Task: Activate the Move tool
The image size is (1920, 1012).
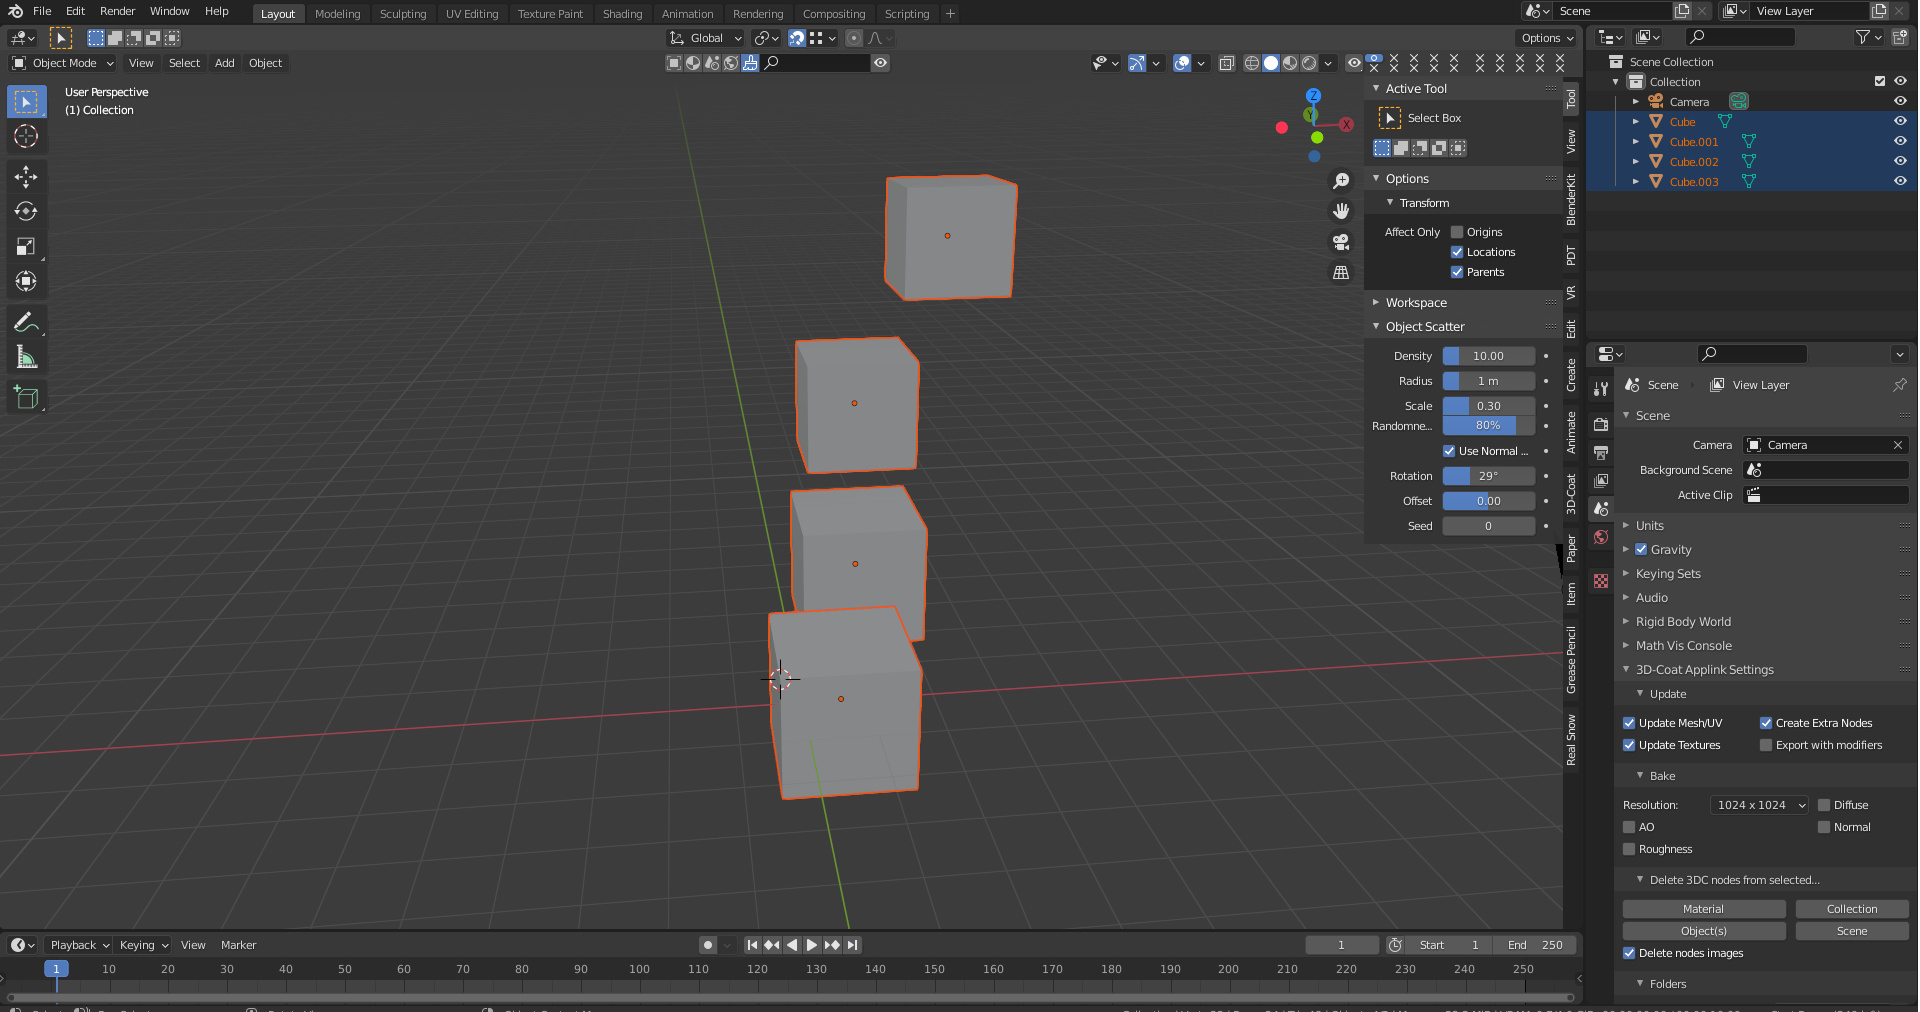Action: coord(26,177)
